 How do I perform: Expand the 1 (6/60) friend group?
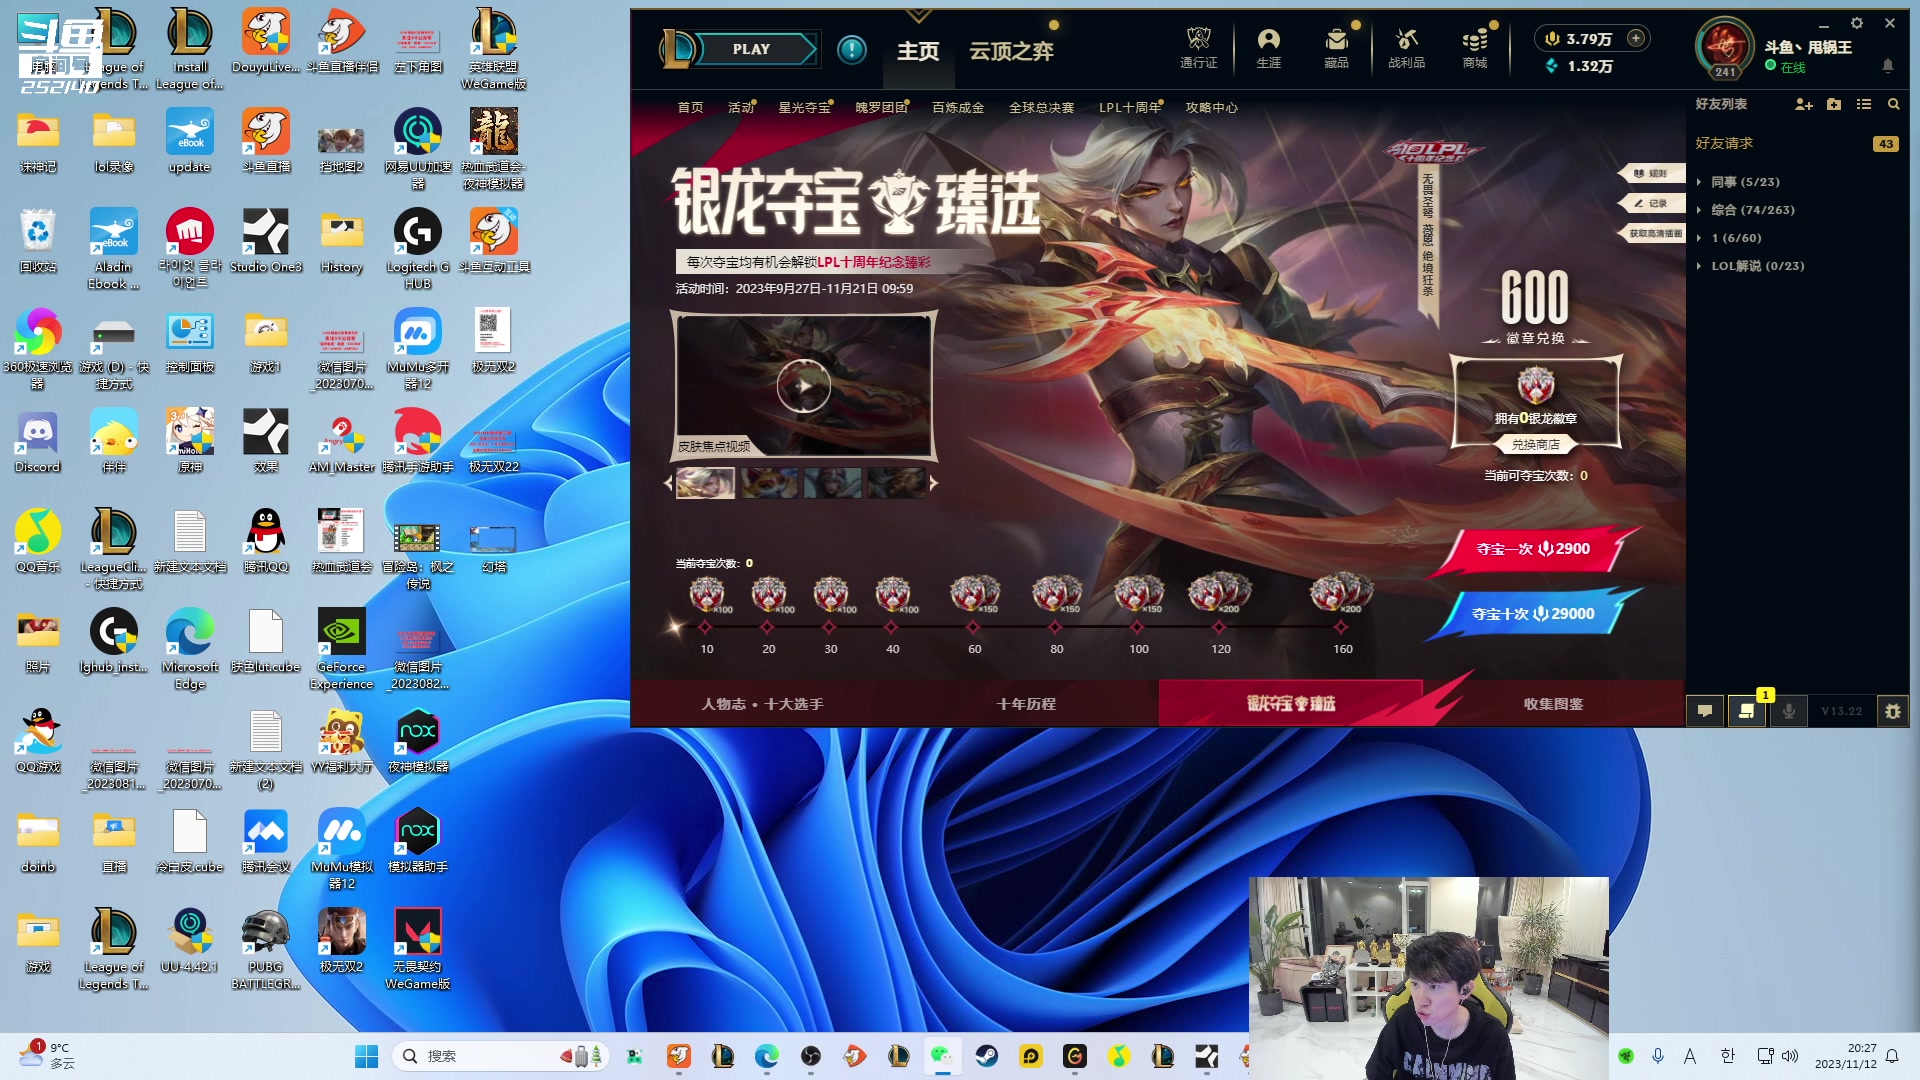pyautogui.click(x=1736, y=238)
